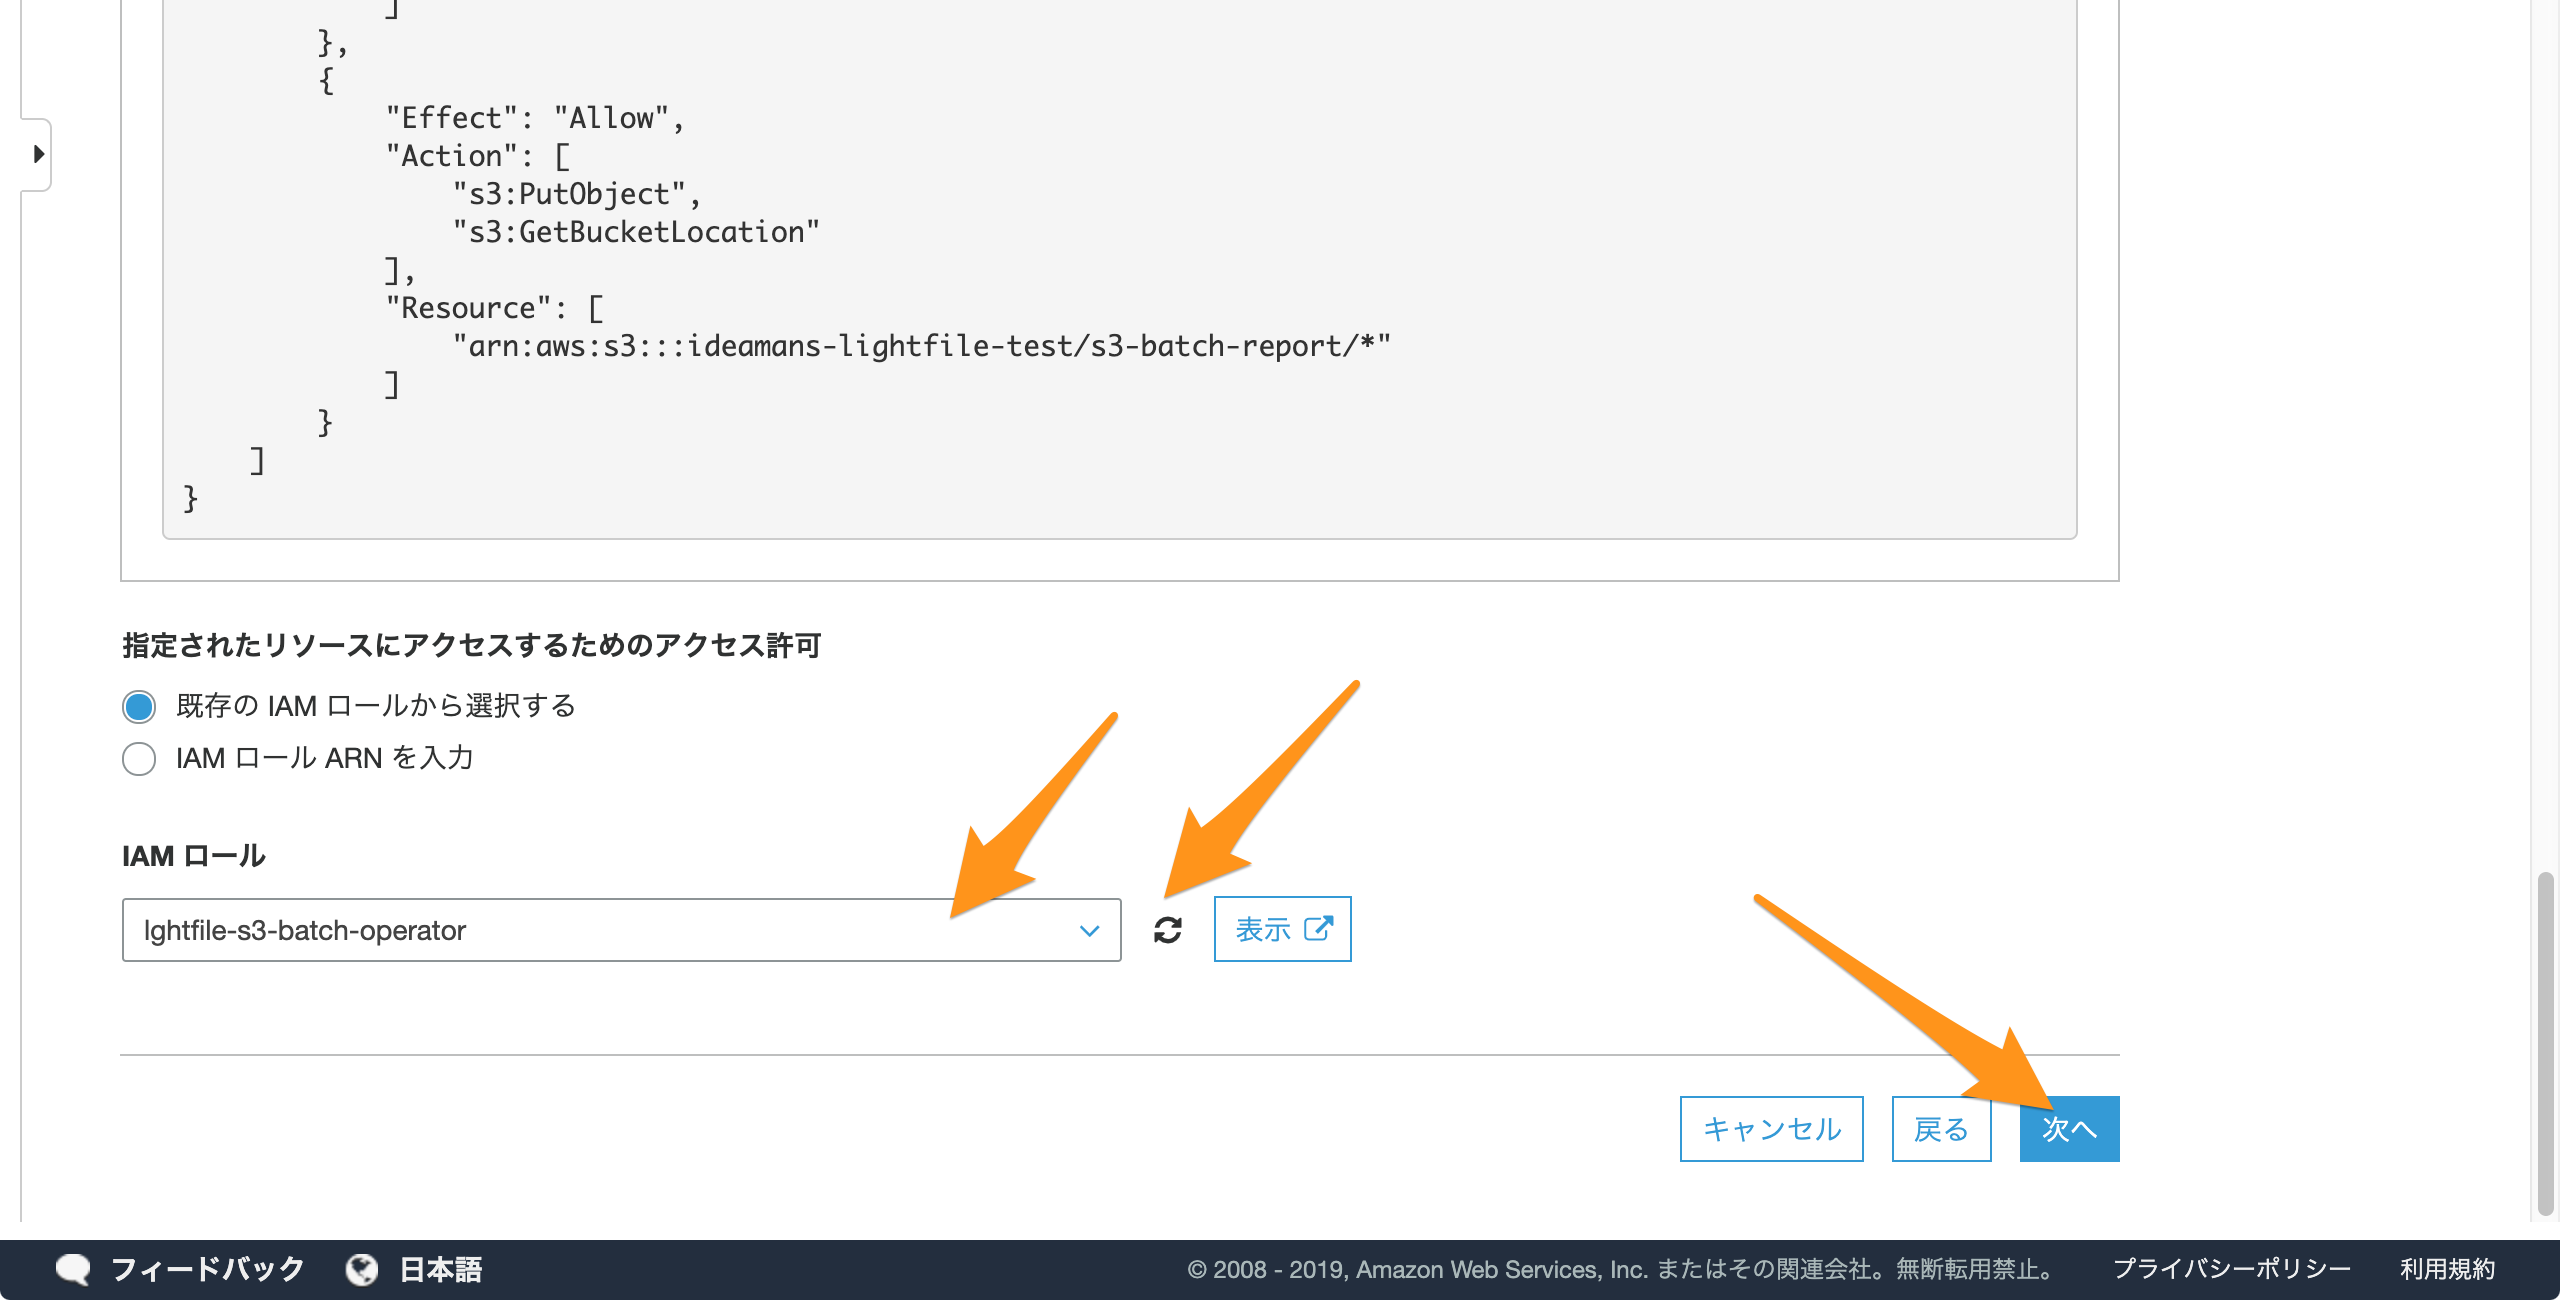Click the external link icon on 表示
Viewport: 2560px width, 1300px height.
1318,929
